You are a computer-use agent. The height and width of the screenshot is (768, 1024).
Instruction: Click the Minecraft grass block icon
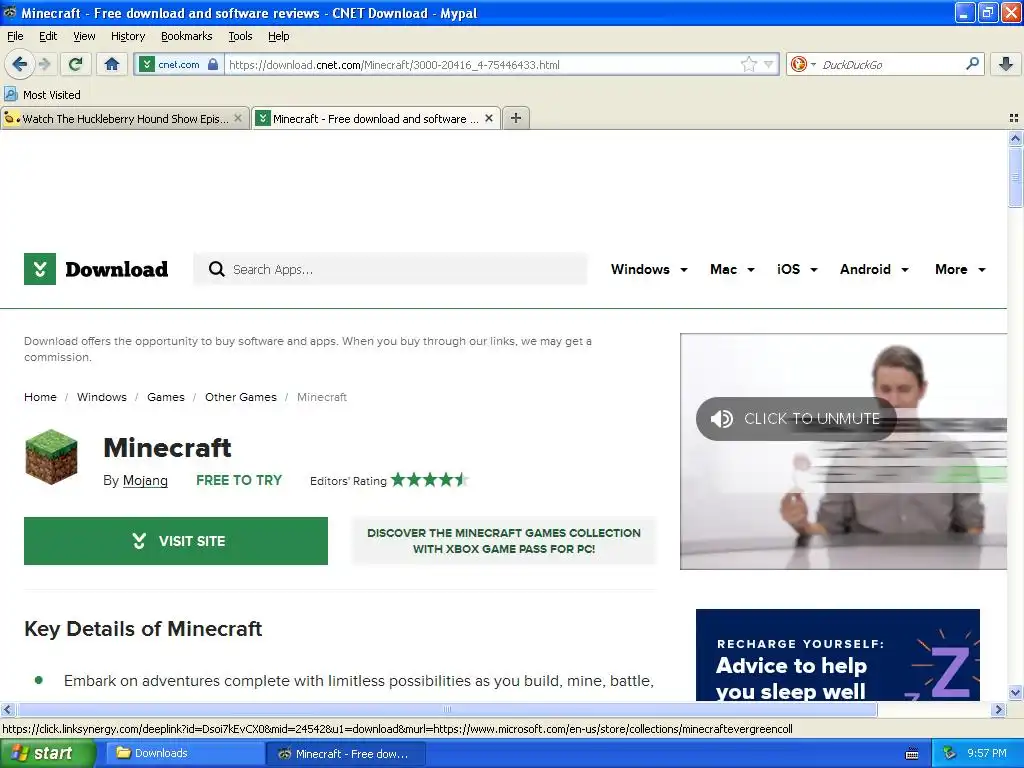(x=51, y=456)
